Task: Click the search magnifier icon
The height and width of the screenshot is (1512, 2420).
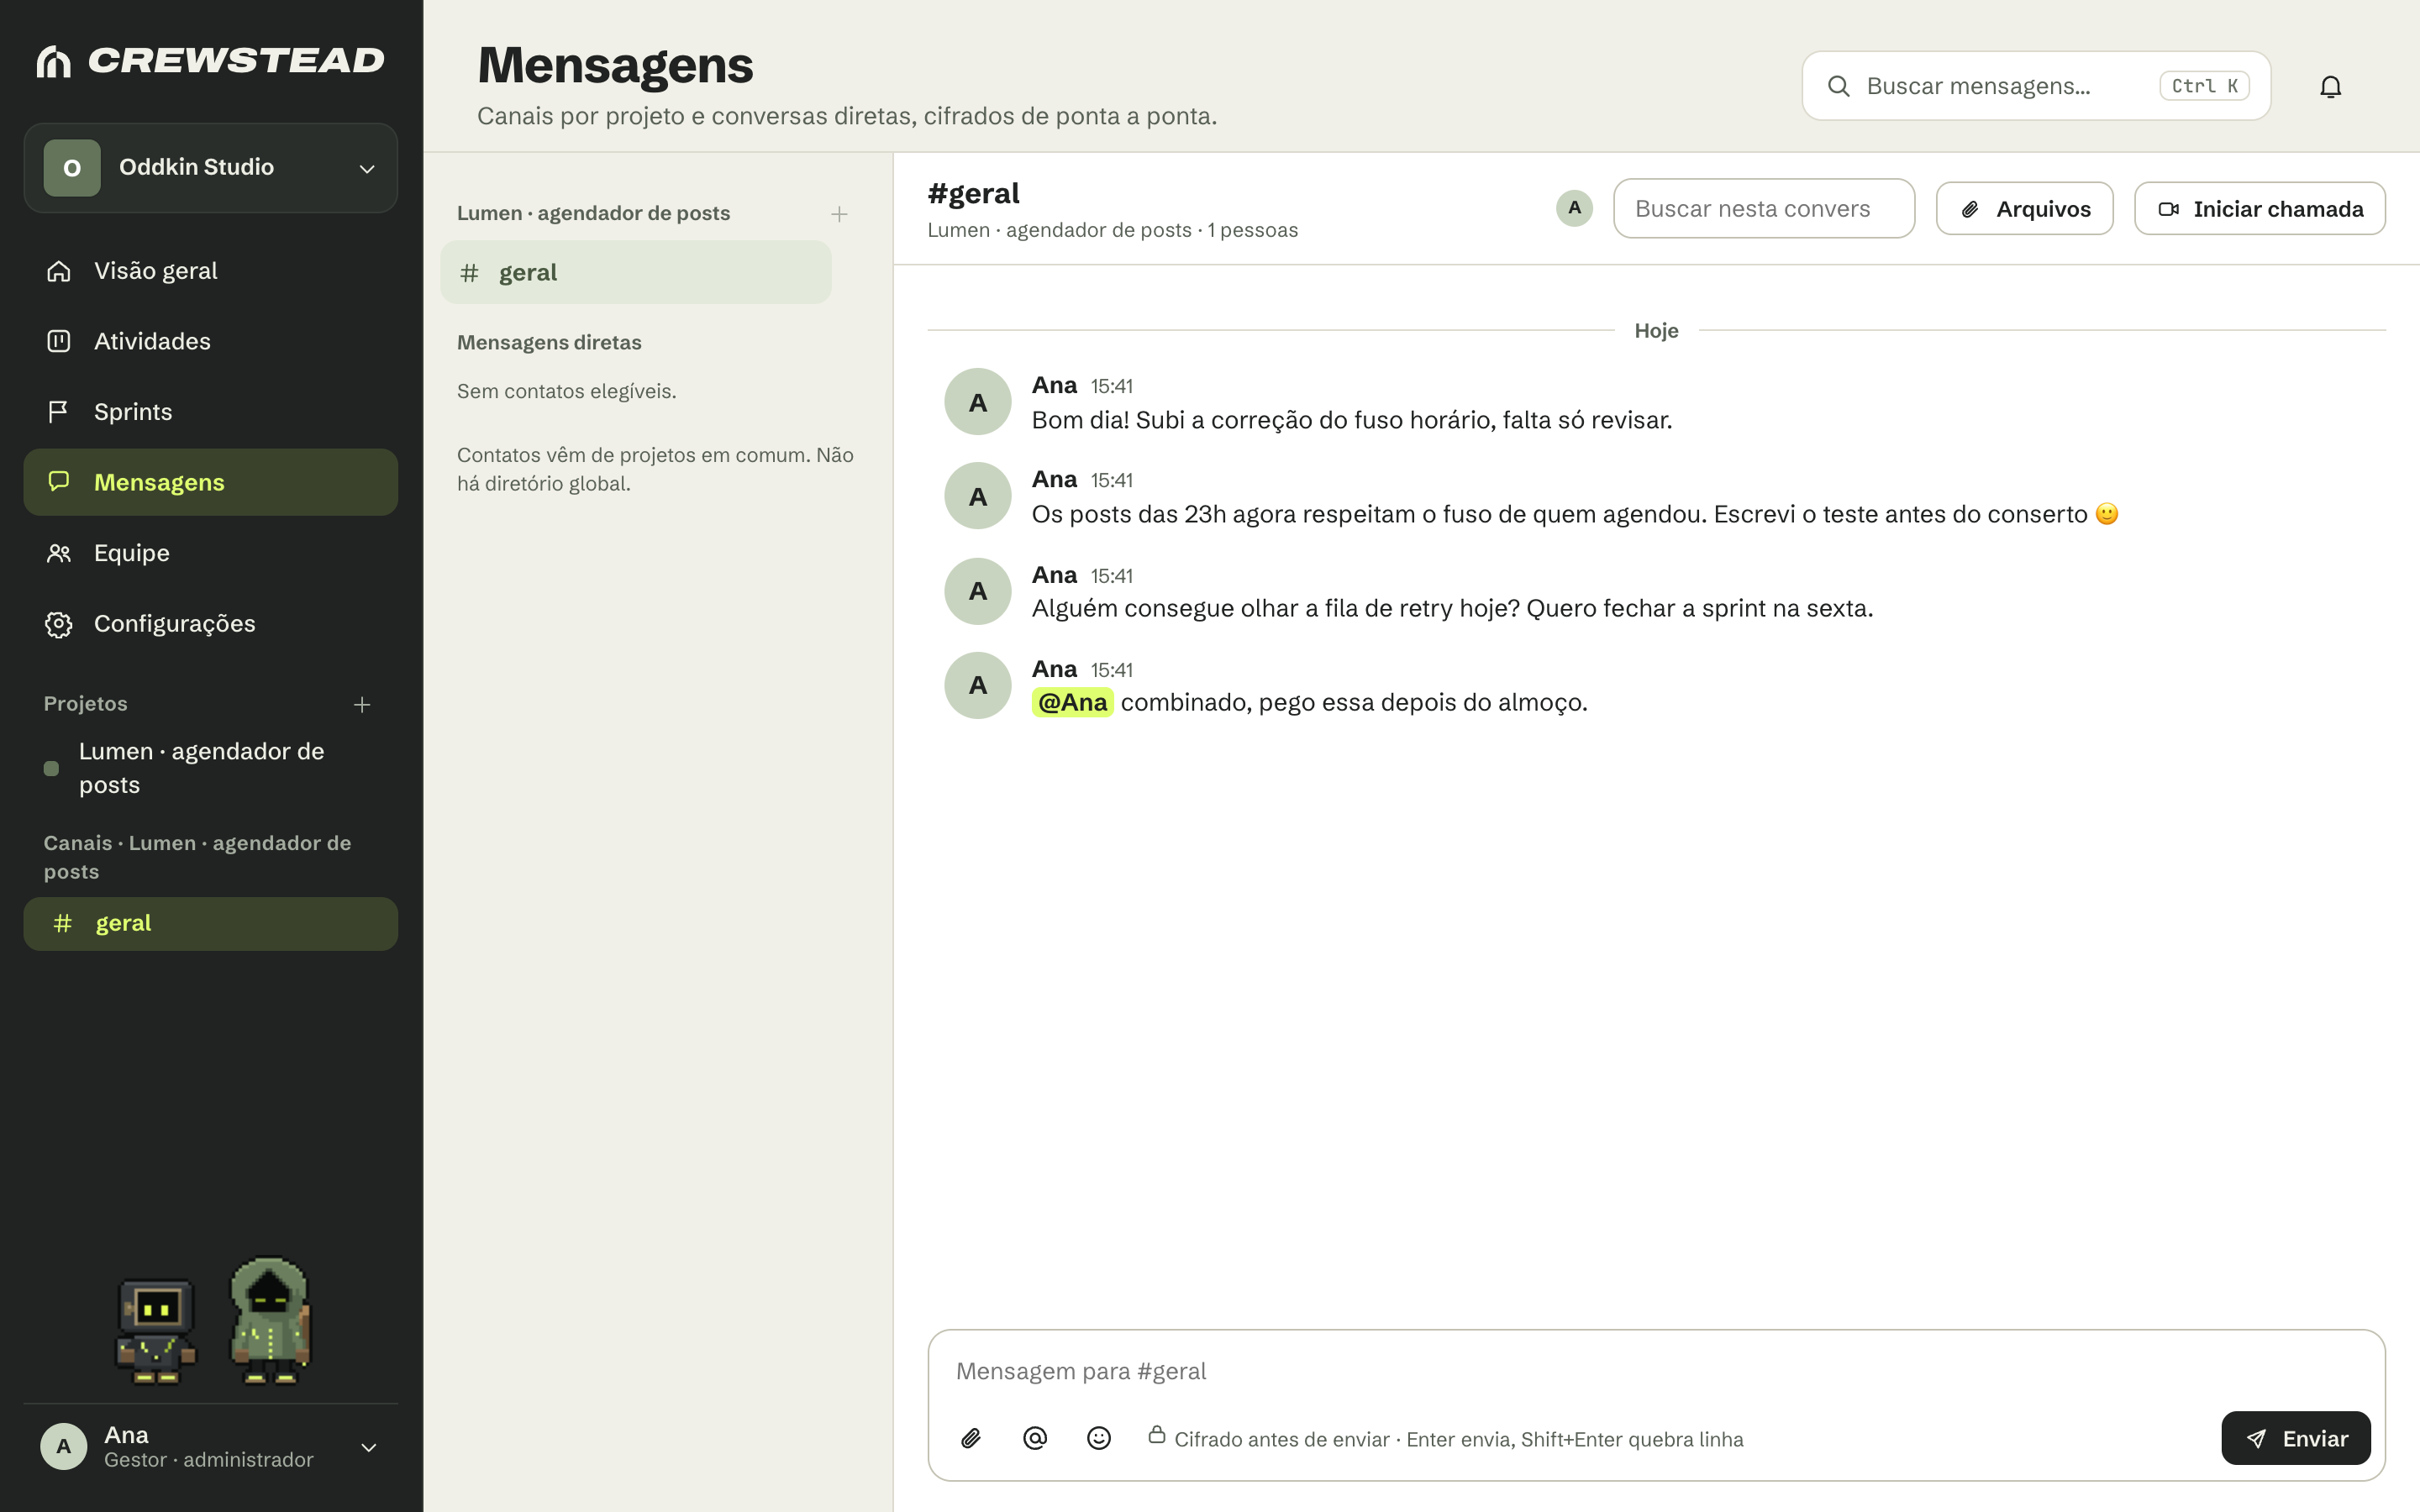Action: (1838, 86)
